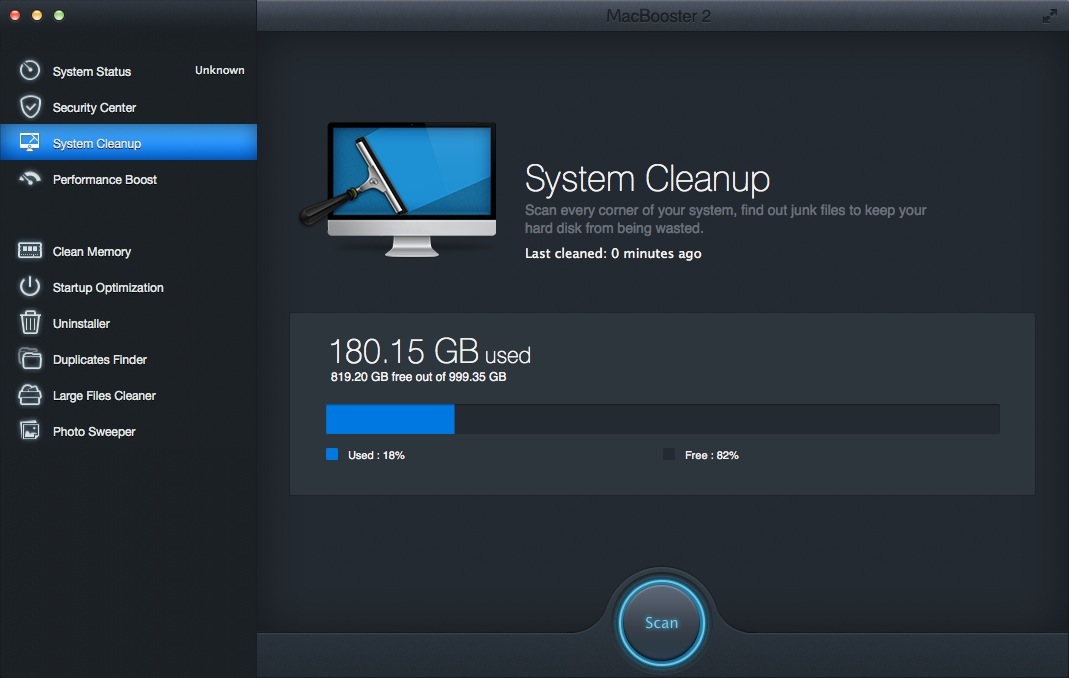Click the Startup Optimization power icon
1069x678 pixels.
pyautogui.click(x=30, y=287)
